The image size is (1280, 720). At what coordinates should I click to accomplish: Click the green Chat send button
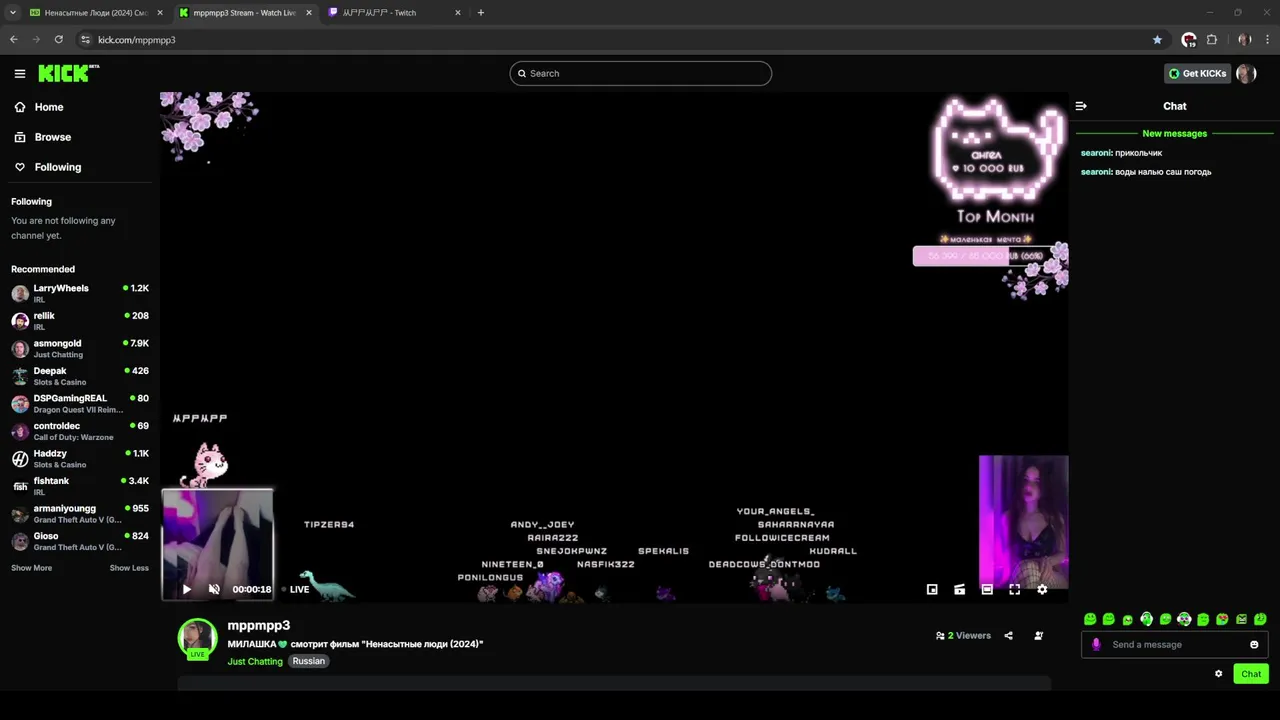[x=1251, y=674]
